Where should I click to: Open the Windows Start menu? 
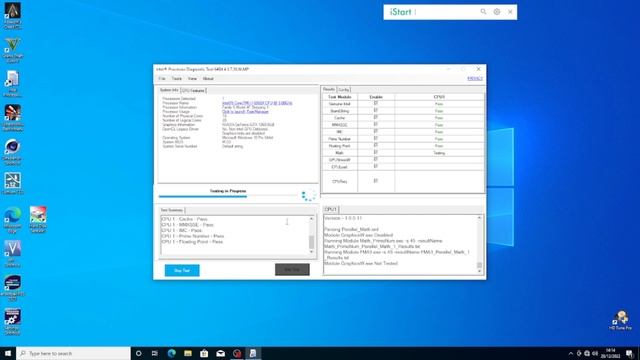pyautogui.click(x=8, y=353)
